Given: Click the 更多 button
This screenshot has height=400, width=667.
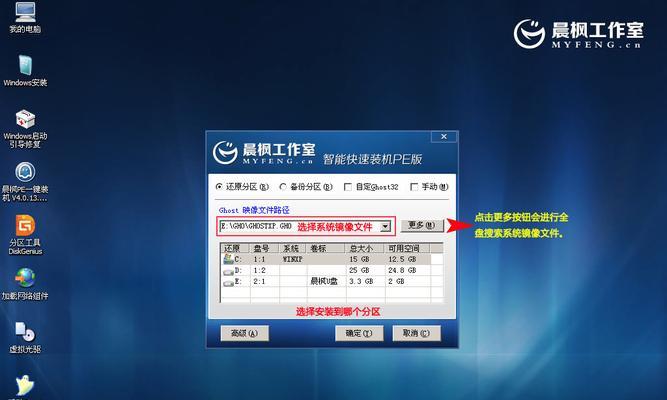Looking at the screenshot, I should [422, 226].
